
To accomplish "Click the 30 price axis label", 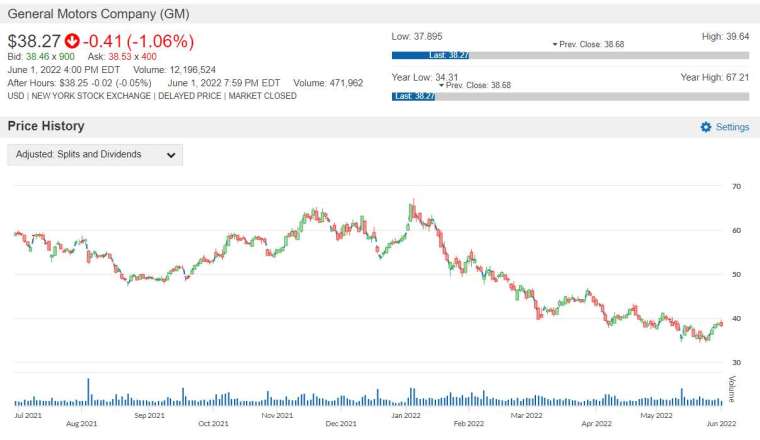I will point(736,362).
